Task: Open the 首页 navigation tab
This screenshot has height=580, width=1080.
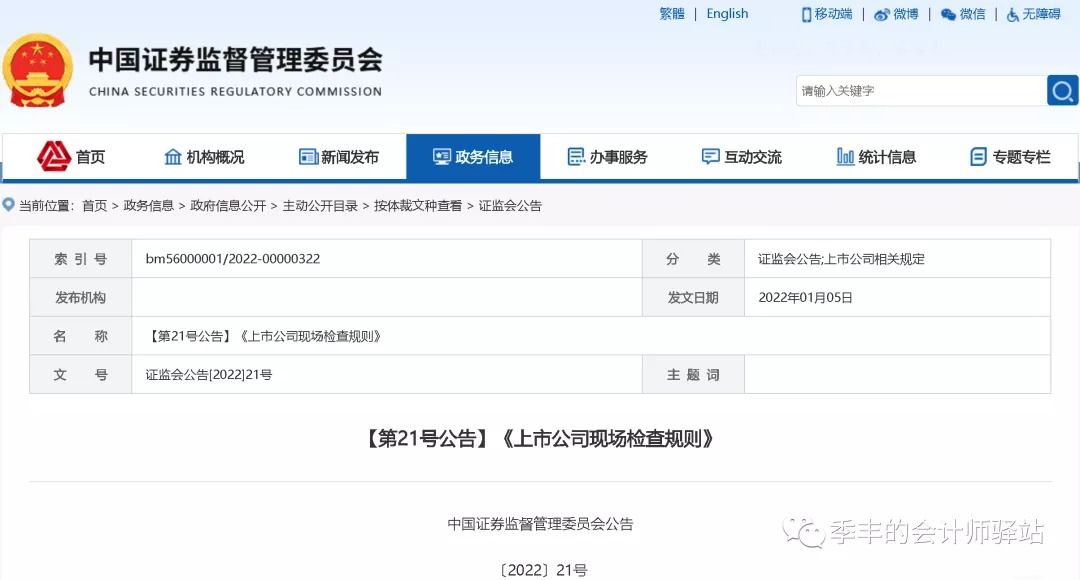Action: (x=72, y=157)
